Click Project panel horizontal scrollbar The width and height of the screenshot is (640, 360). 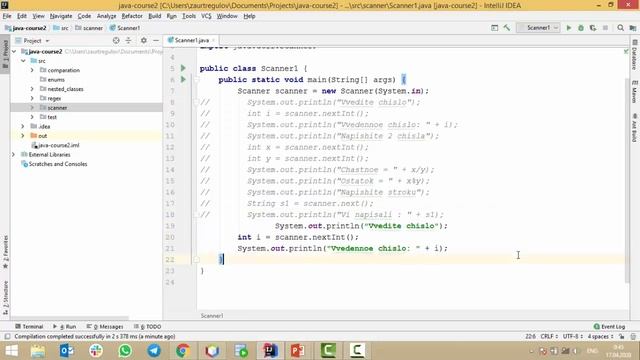pos(69,317)
